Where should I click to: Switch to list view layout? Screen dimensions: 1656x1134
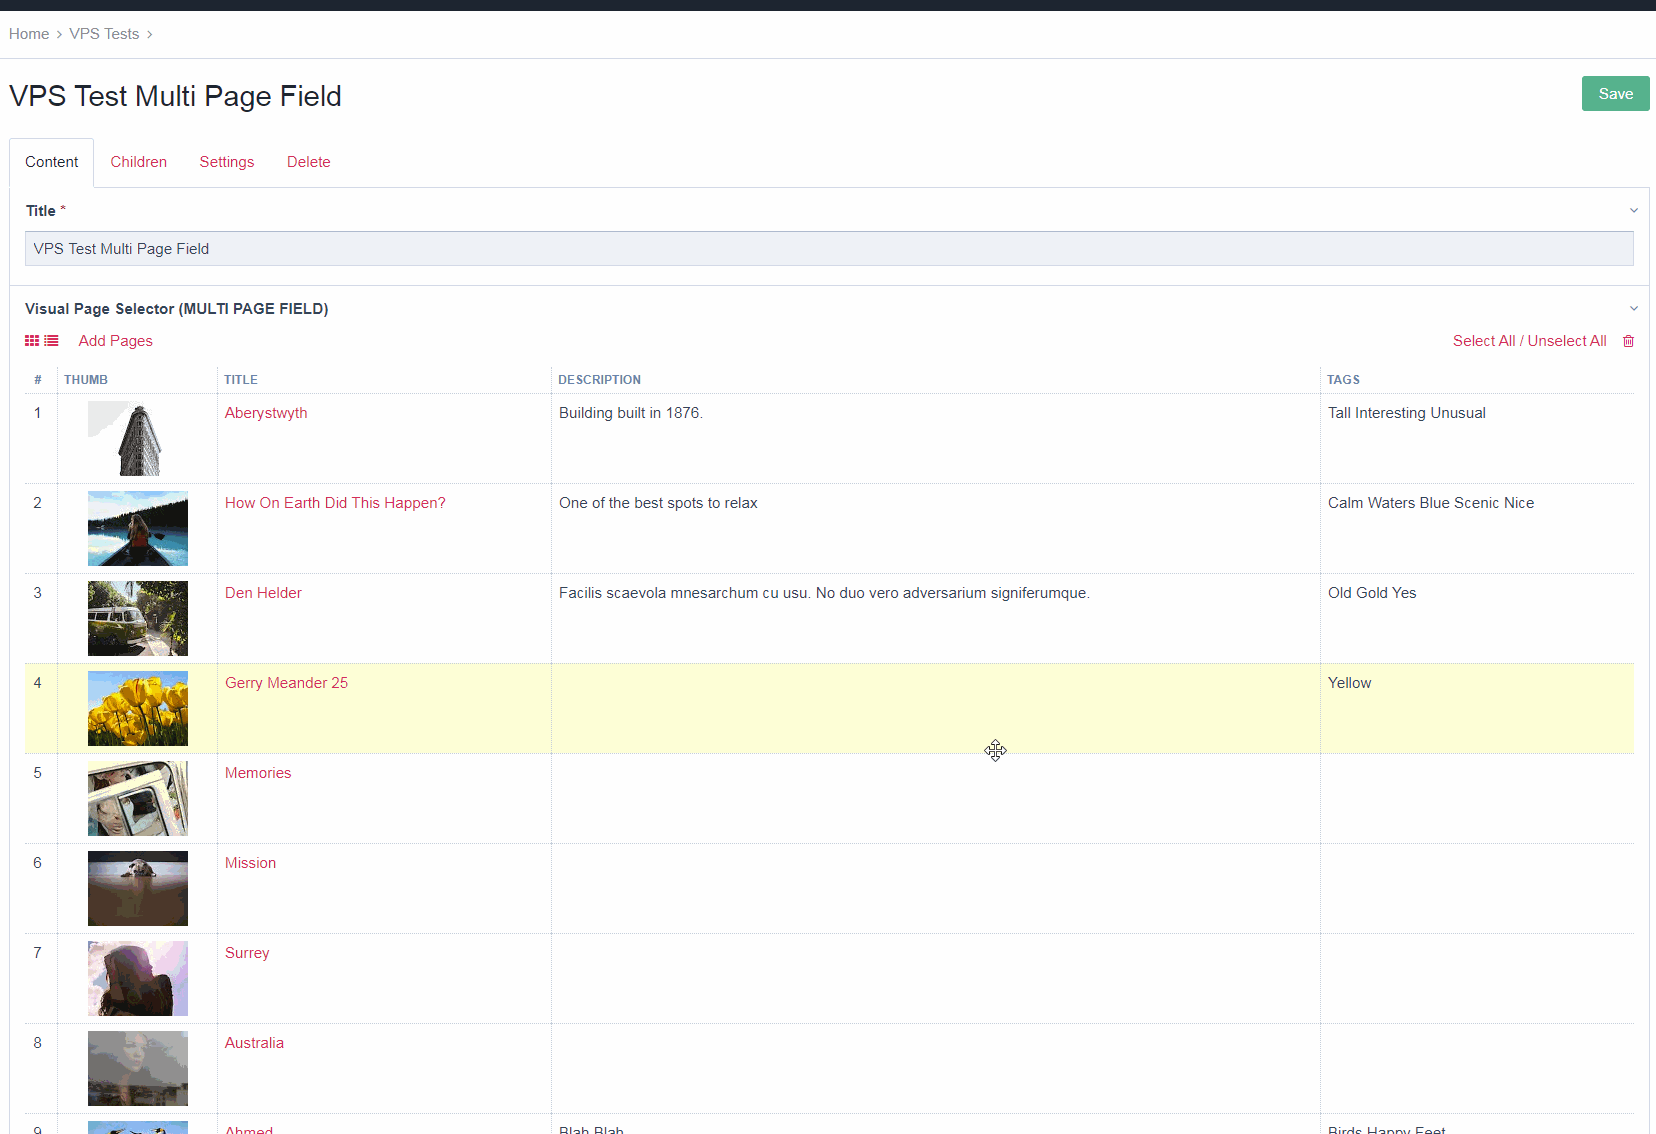click(x=52, y=340)
